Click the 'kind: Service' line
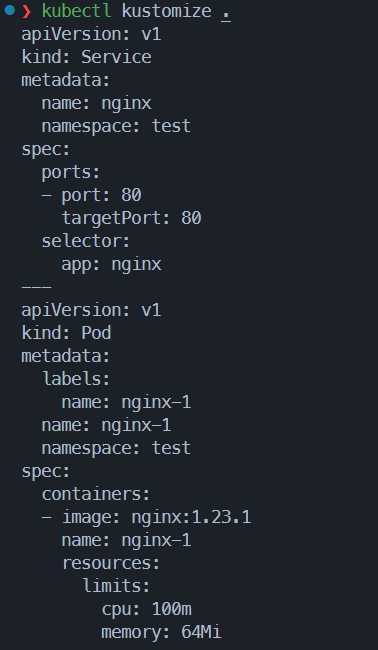Viewport: 378px width, 650px height. click(x=86, y=57)
